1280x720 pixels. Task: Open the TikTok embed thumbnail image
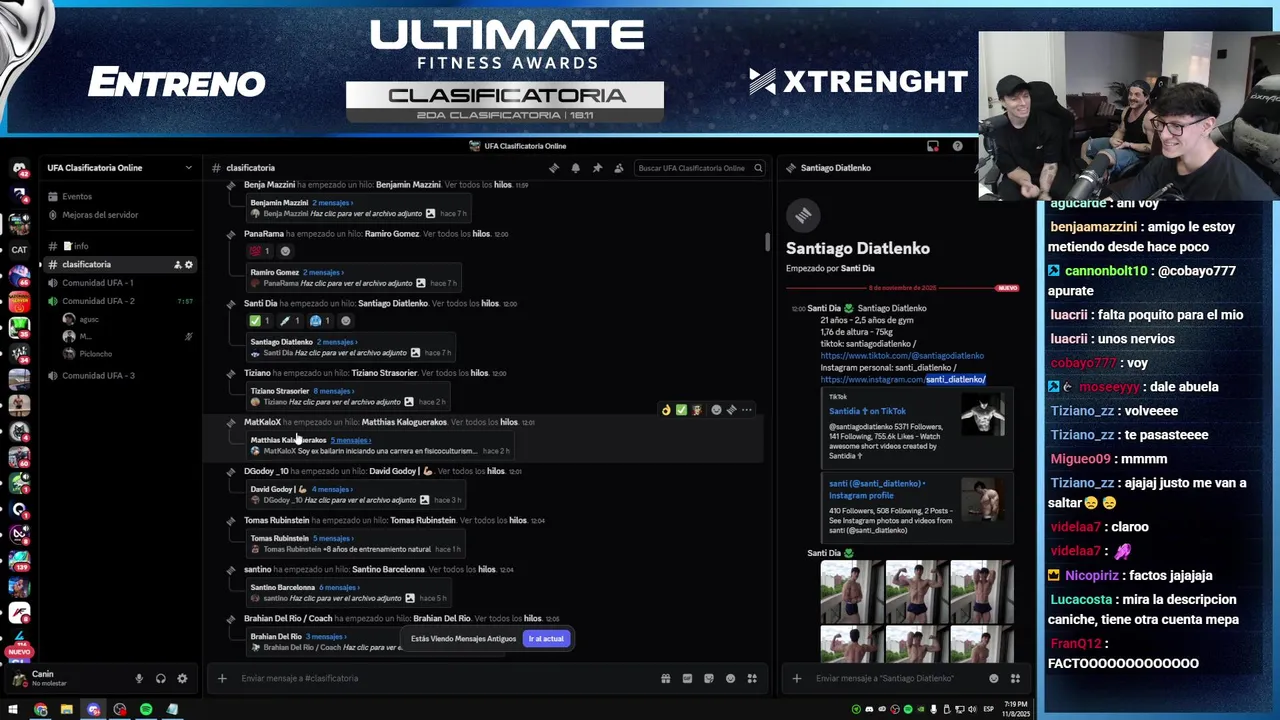pyautogui.click(x=982, y=415)
